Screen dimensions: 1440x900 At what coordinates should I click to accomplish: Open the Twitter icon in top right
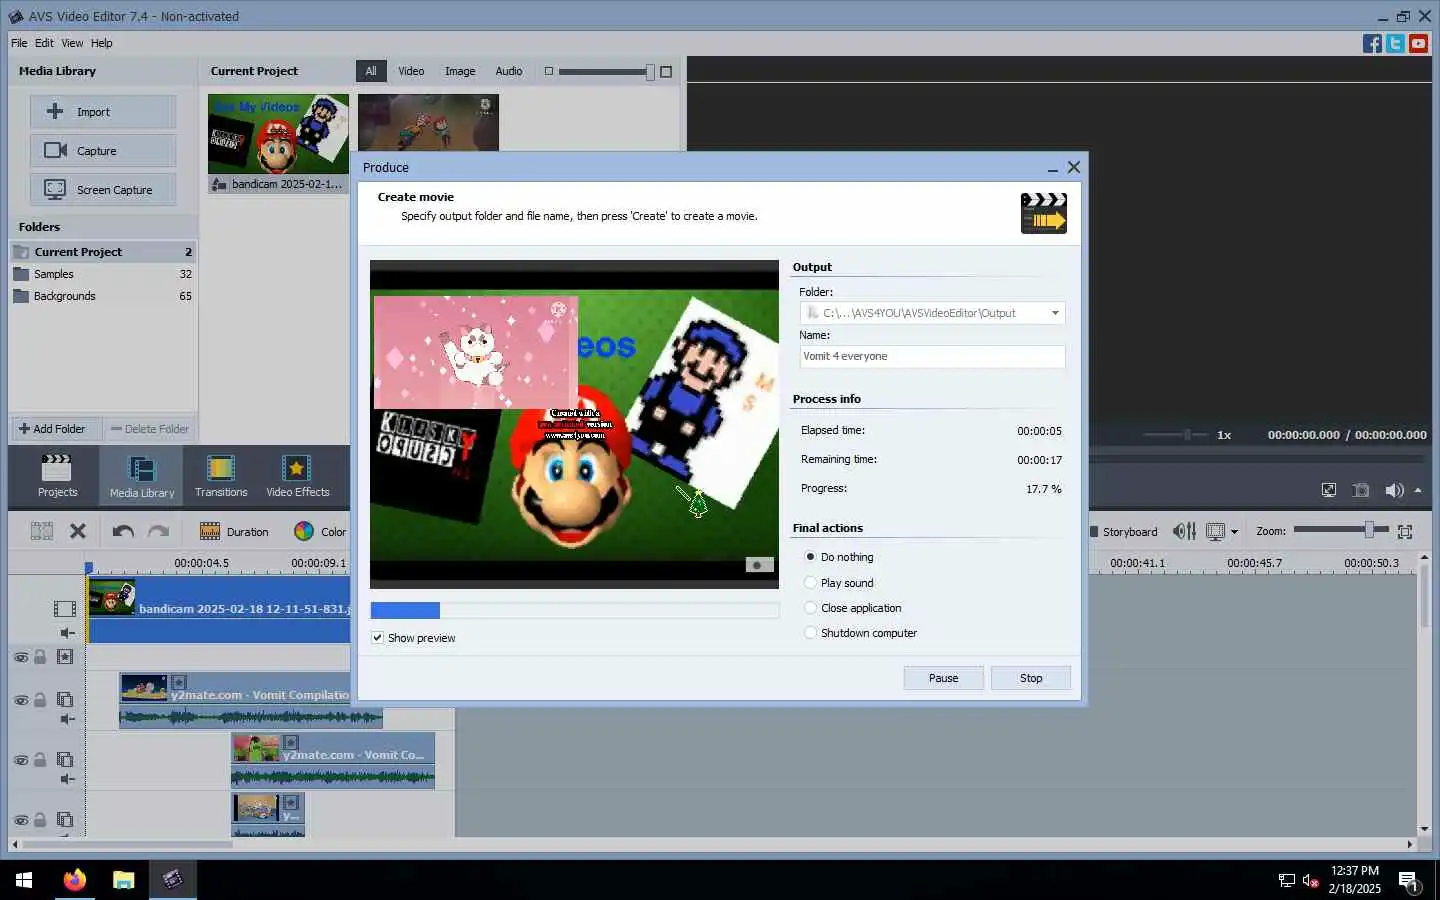(x=1395, y=43)
